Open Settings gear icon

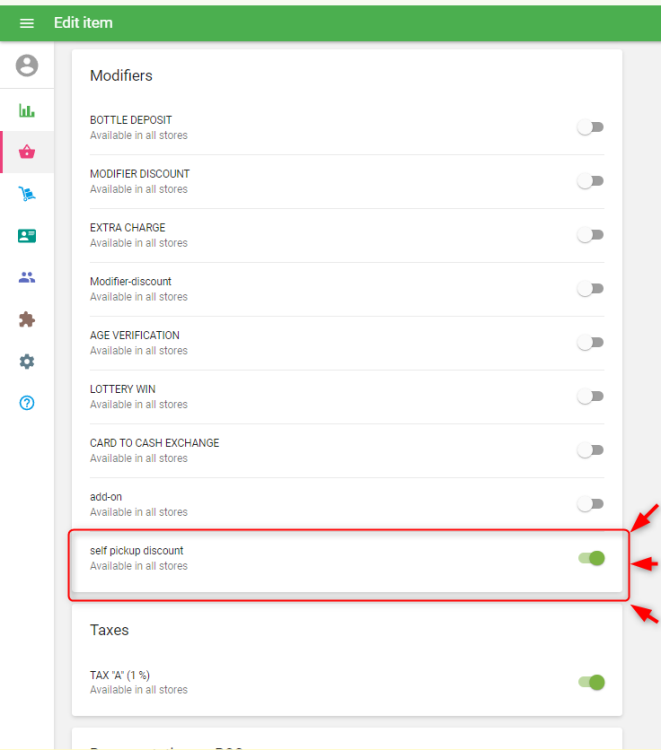pyautogui.click(x=27, y=362)
